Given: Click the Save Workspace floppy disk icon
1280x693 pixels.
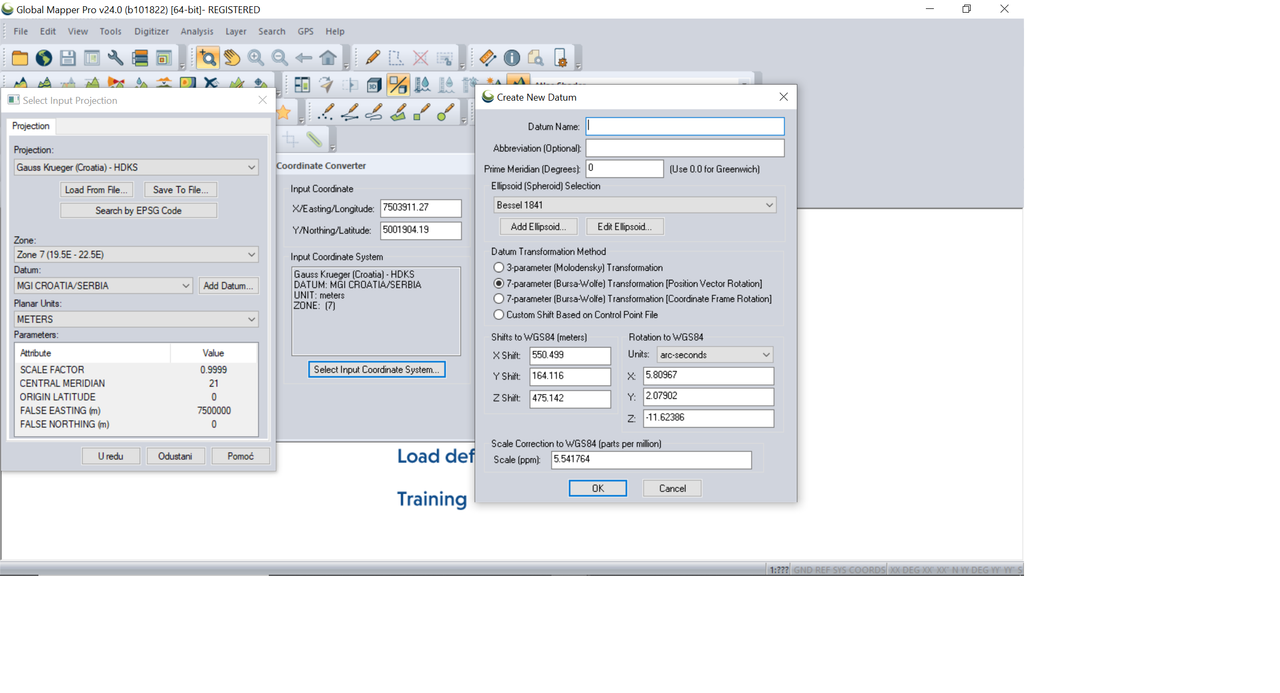Looking at the screenshot, I should click(x=67, y=58).
